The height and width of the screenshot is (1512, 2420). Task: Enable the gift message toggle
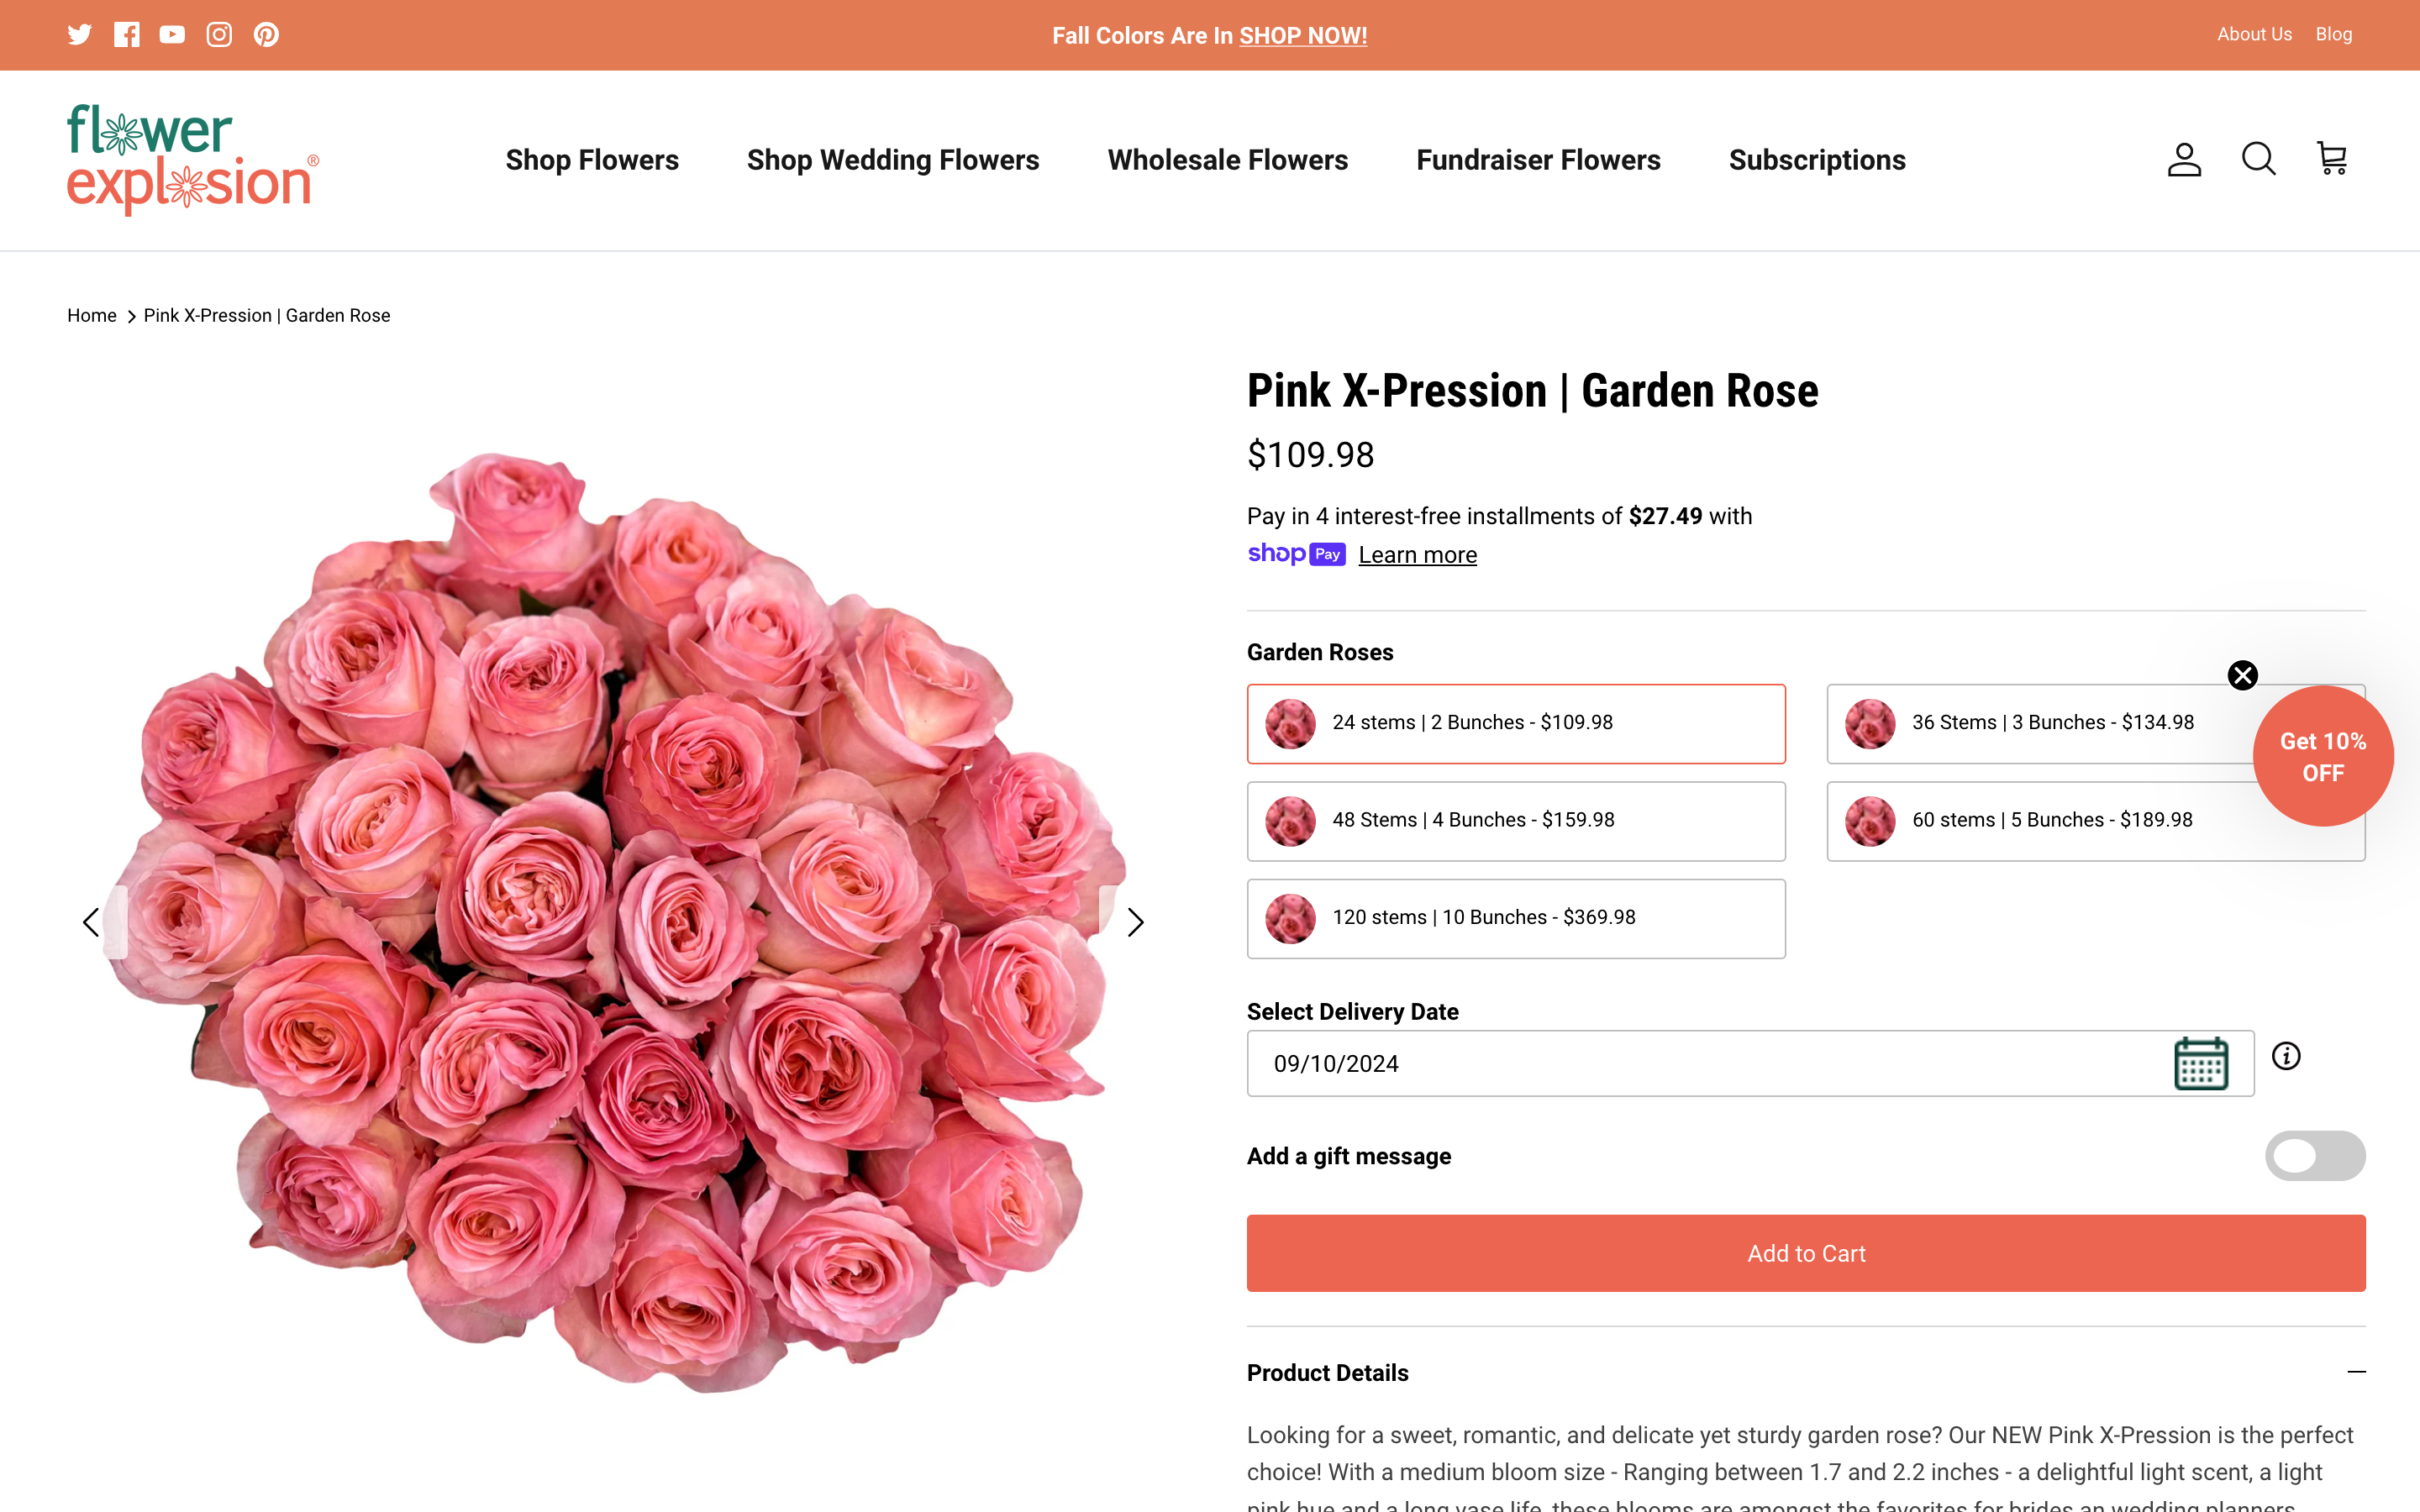pos(2315,1155)
